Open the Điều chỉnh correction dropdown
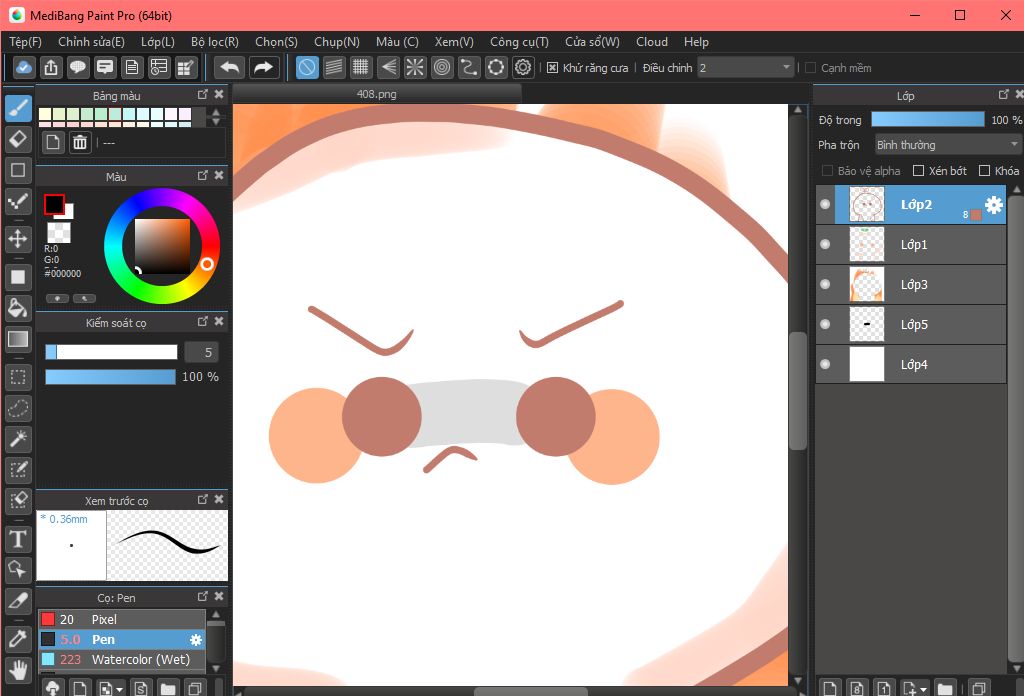 [745, 68]
